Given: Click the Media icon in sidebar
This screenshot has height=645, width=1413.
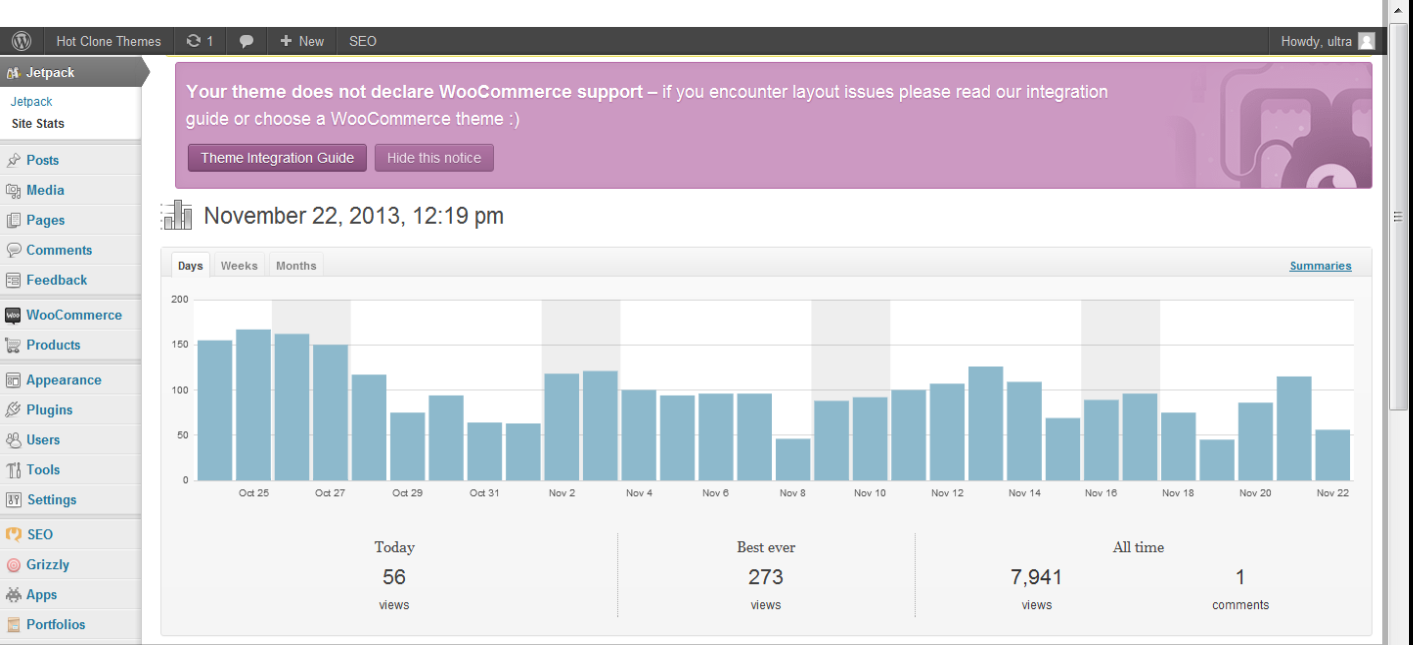Looking at the screenshot, I should click(13, 190).
